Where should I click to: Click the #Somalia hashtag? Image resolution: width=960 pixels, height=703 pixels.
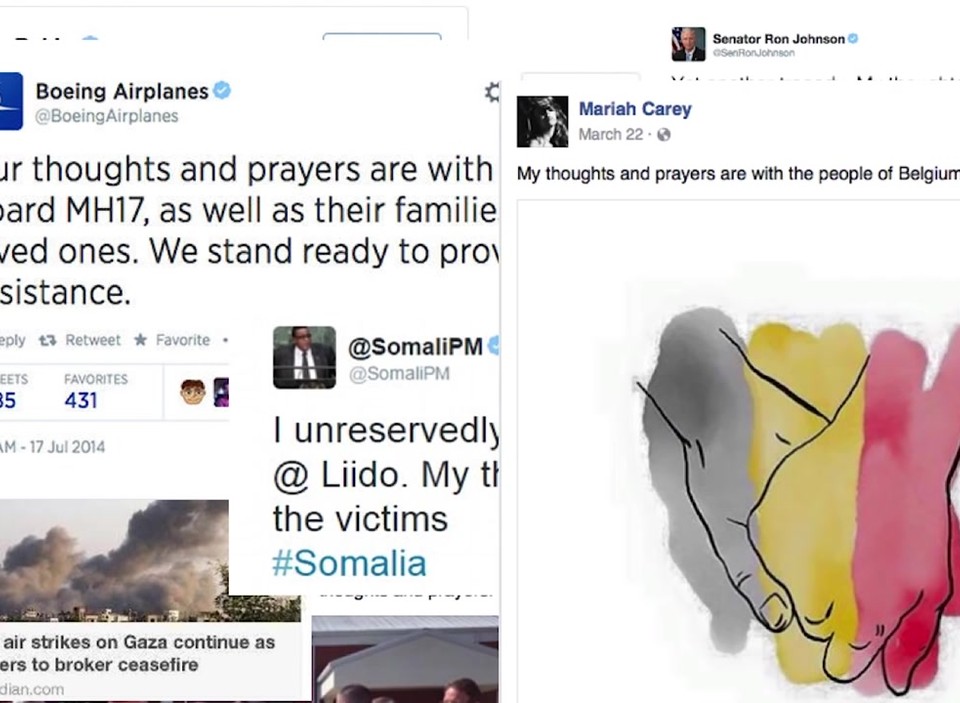pos(349,563)
